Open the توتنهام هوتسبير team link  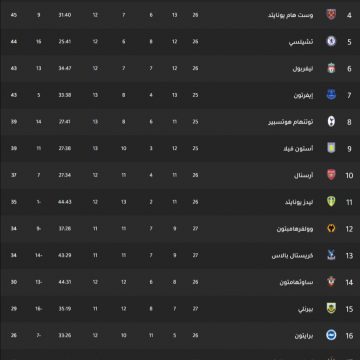point(291,122)
